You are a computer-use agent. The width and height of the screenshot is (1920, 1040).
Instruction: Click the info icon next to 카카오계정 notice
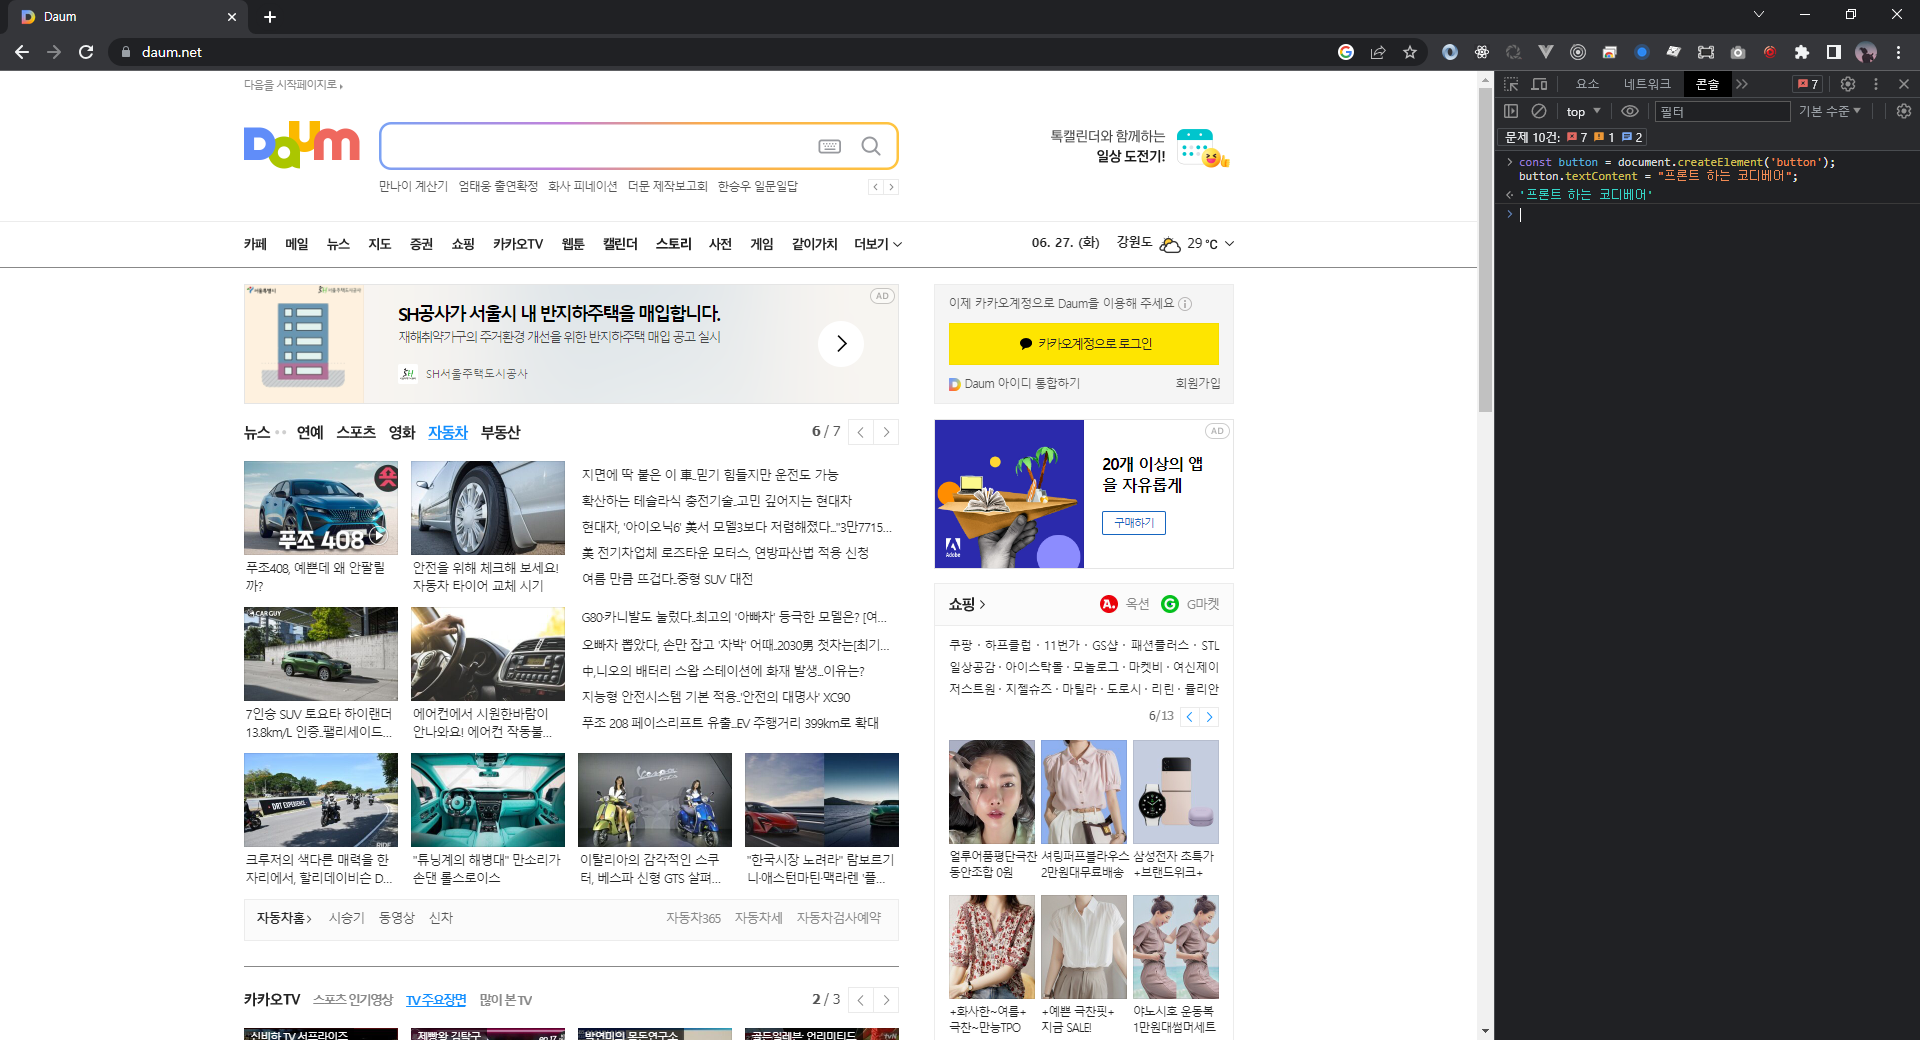point(1185,304)
